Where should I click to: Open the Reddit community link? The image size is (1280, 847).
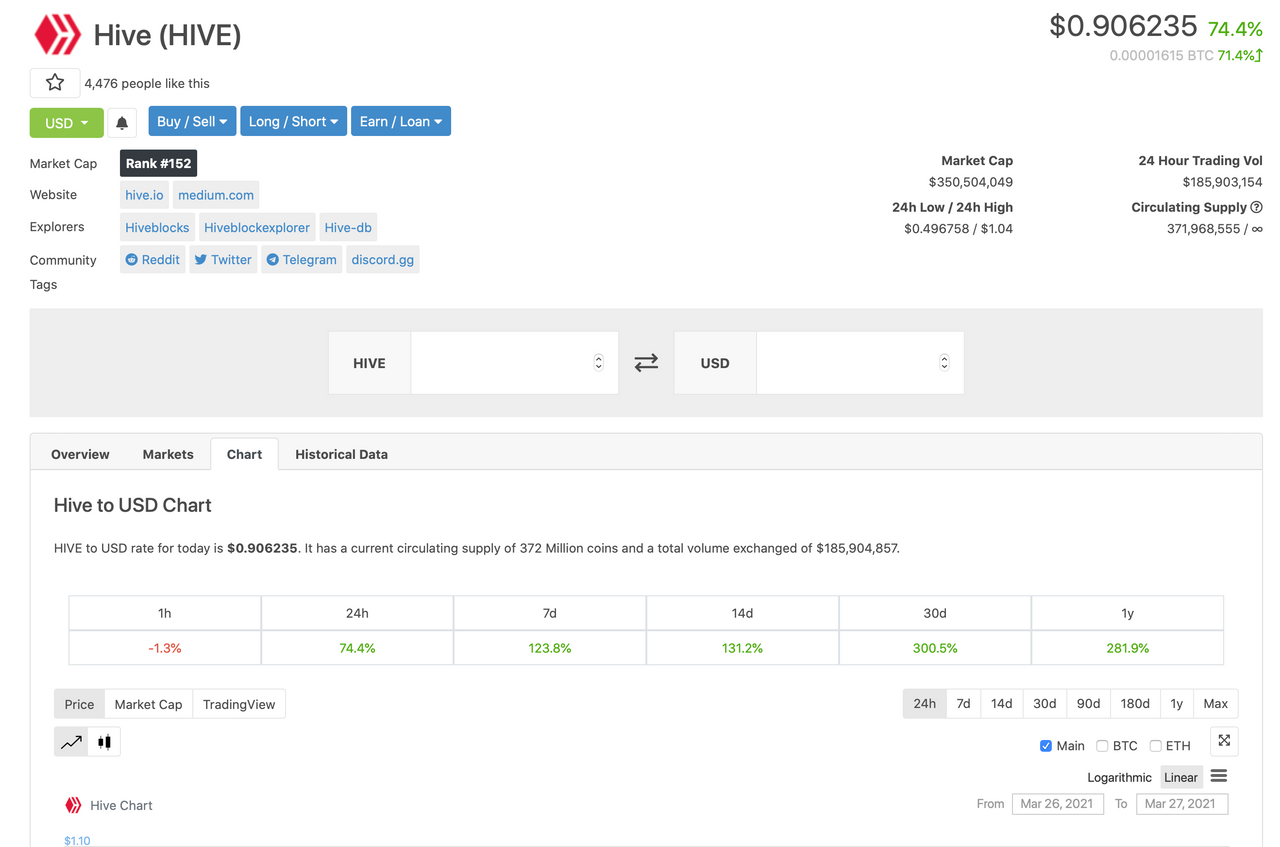[x=152, y=259]
